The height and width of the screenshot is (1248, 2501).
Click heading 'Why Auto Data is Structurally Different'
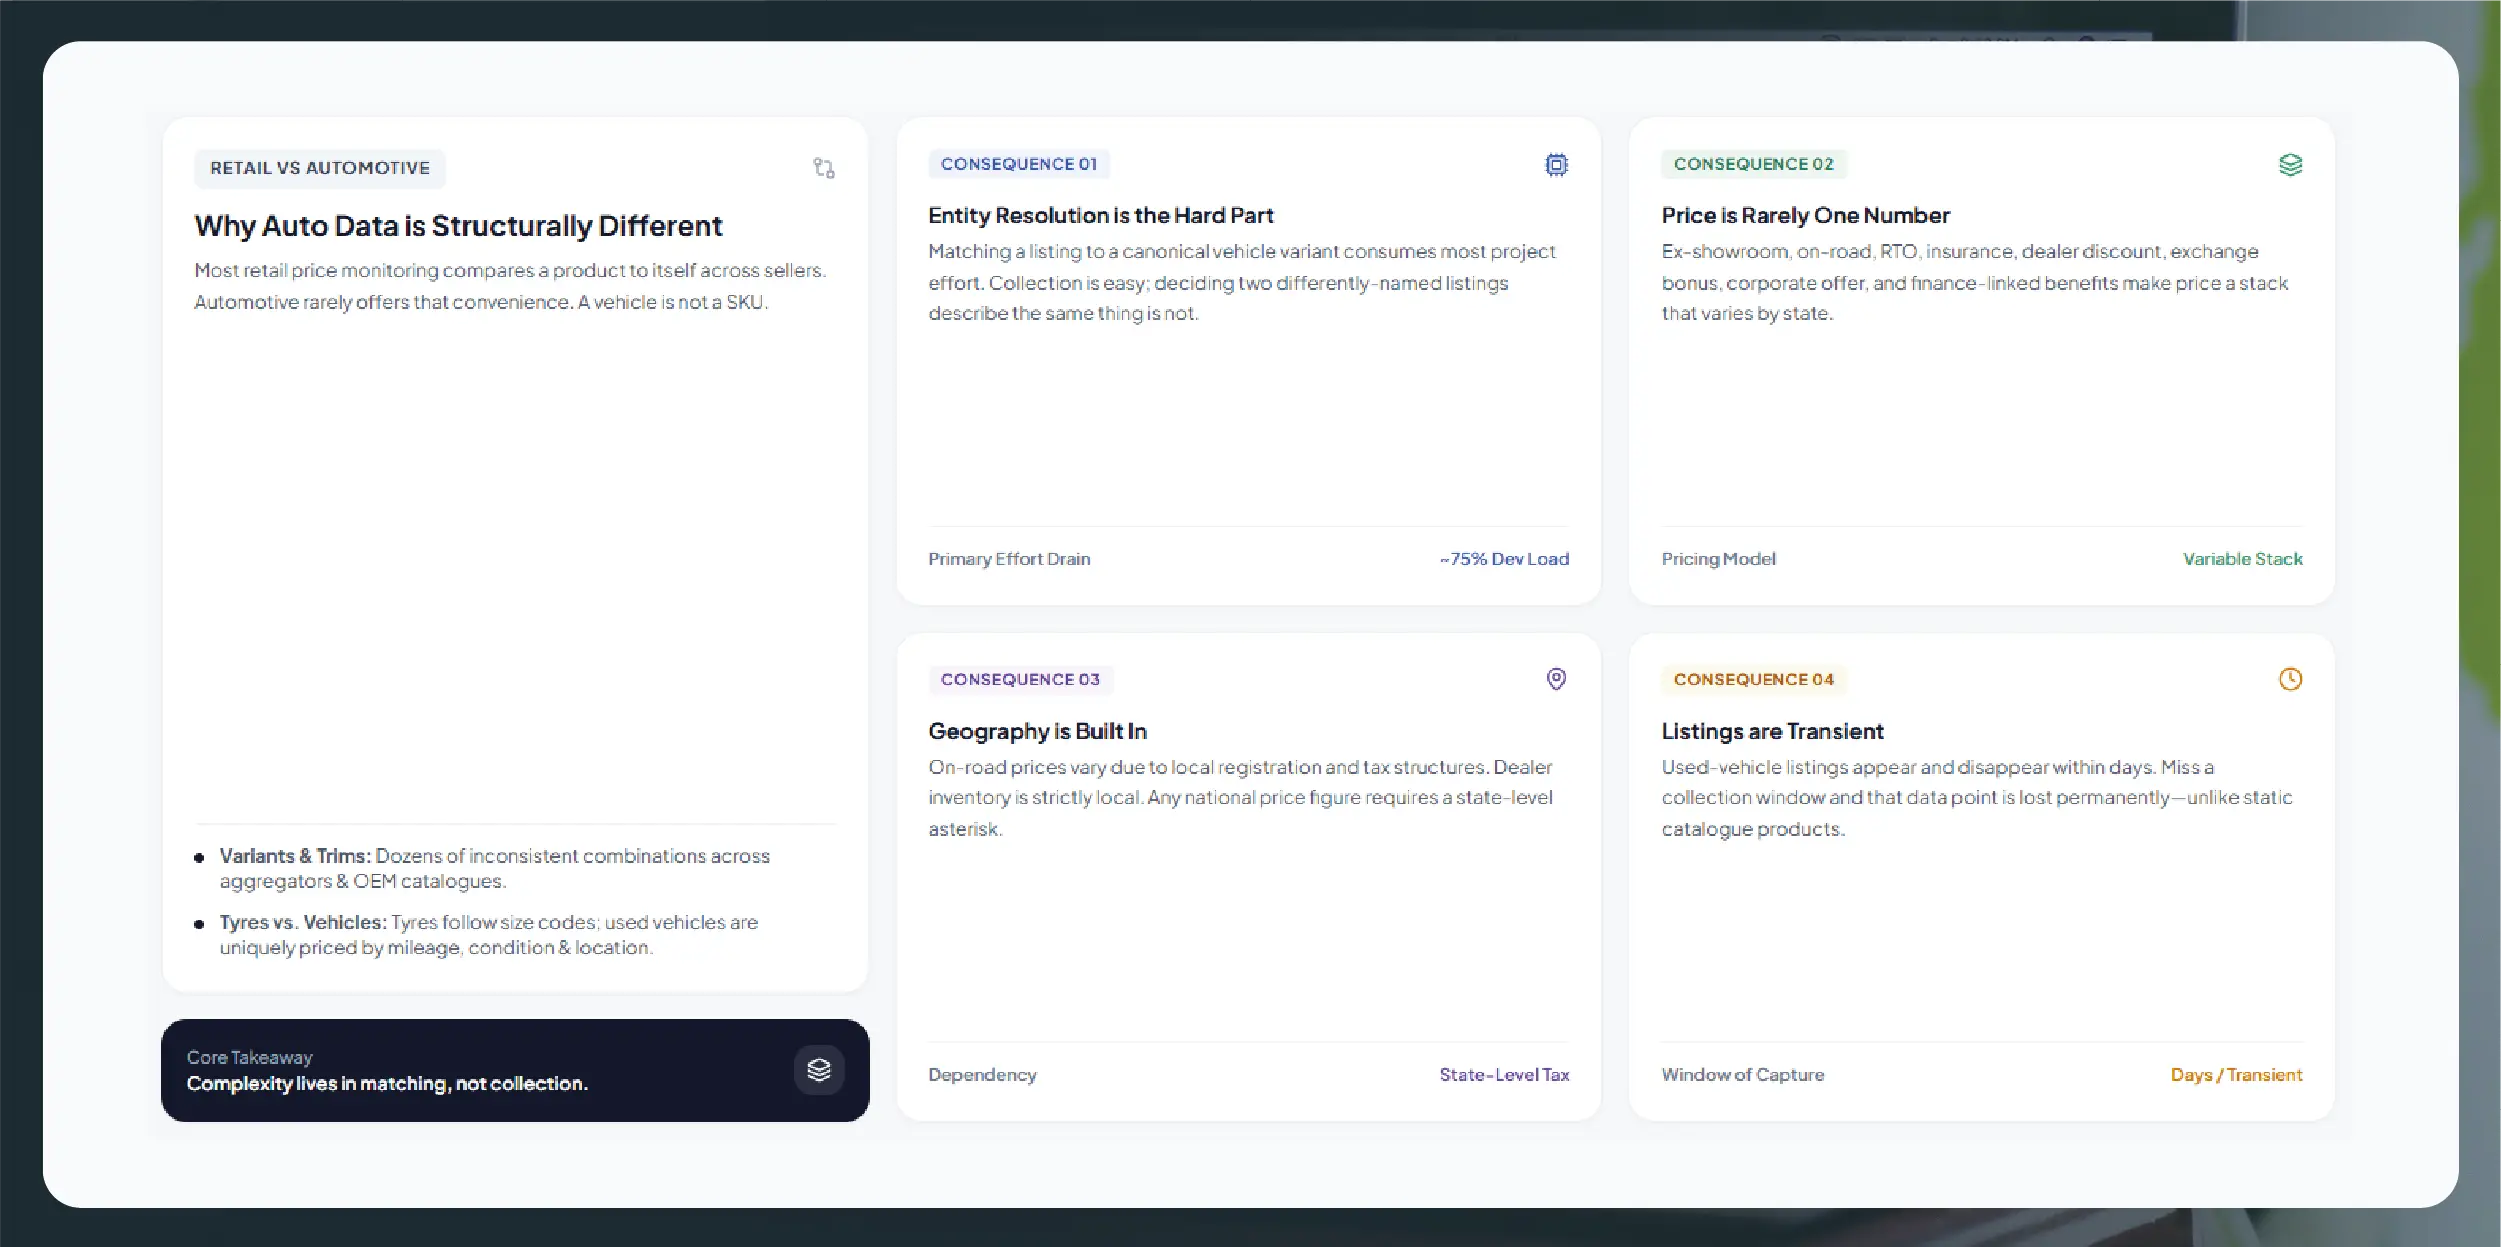[x=458, y=226]
